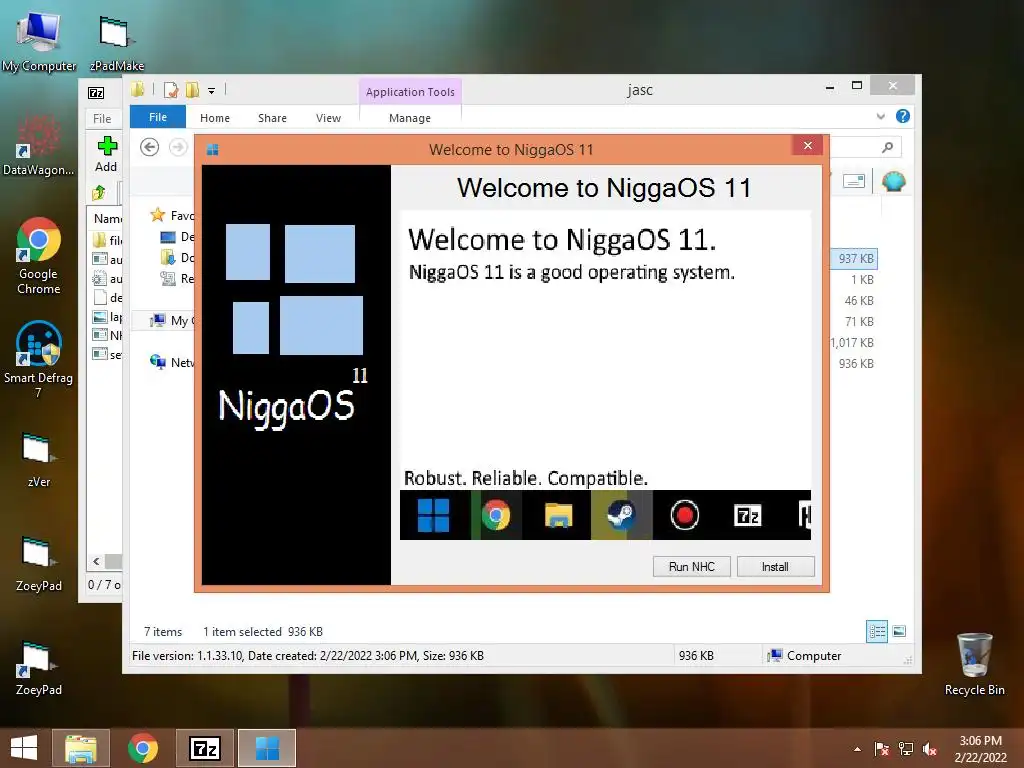Click Run NHC button

[x=692, y=567]
